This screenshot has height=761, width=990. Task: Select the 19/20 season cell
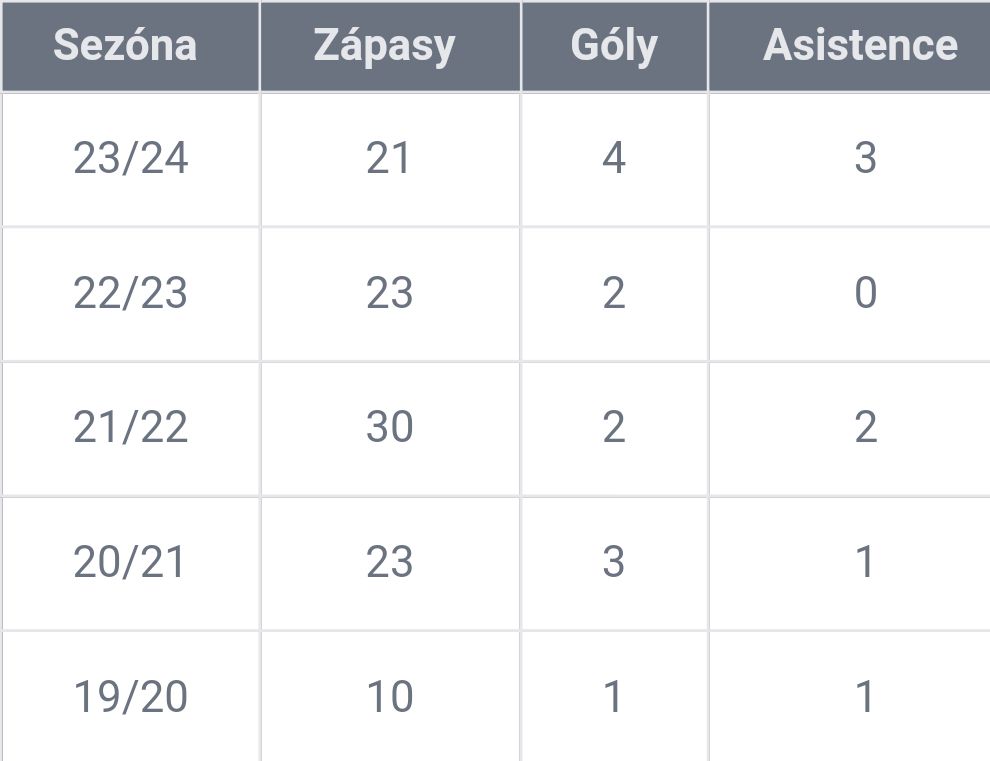[131, 697]
